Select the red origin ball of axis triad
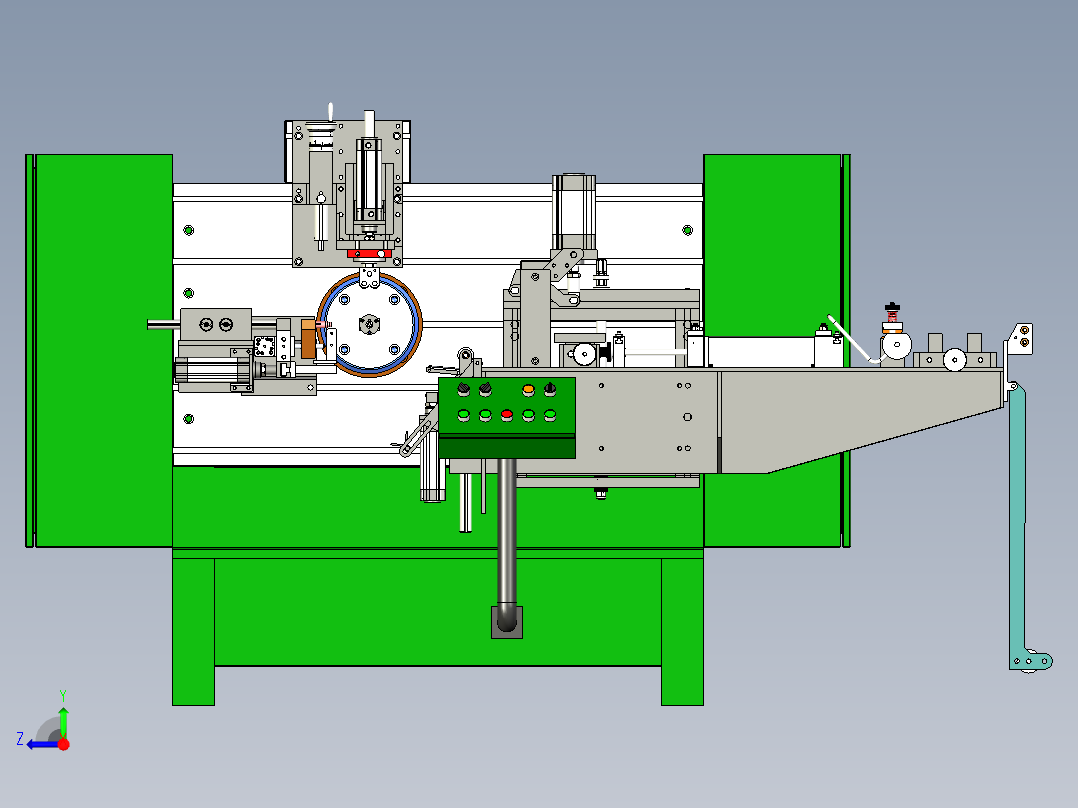This screenshot has width=1078, height=808. pyautogui.click(x=64, y=744)
